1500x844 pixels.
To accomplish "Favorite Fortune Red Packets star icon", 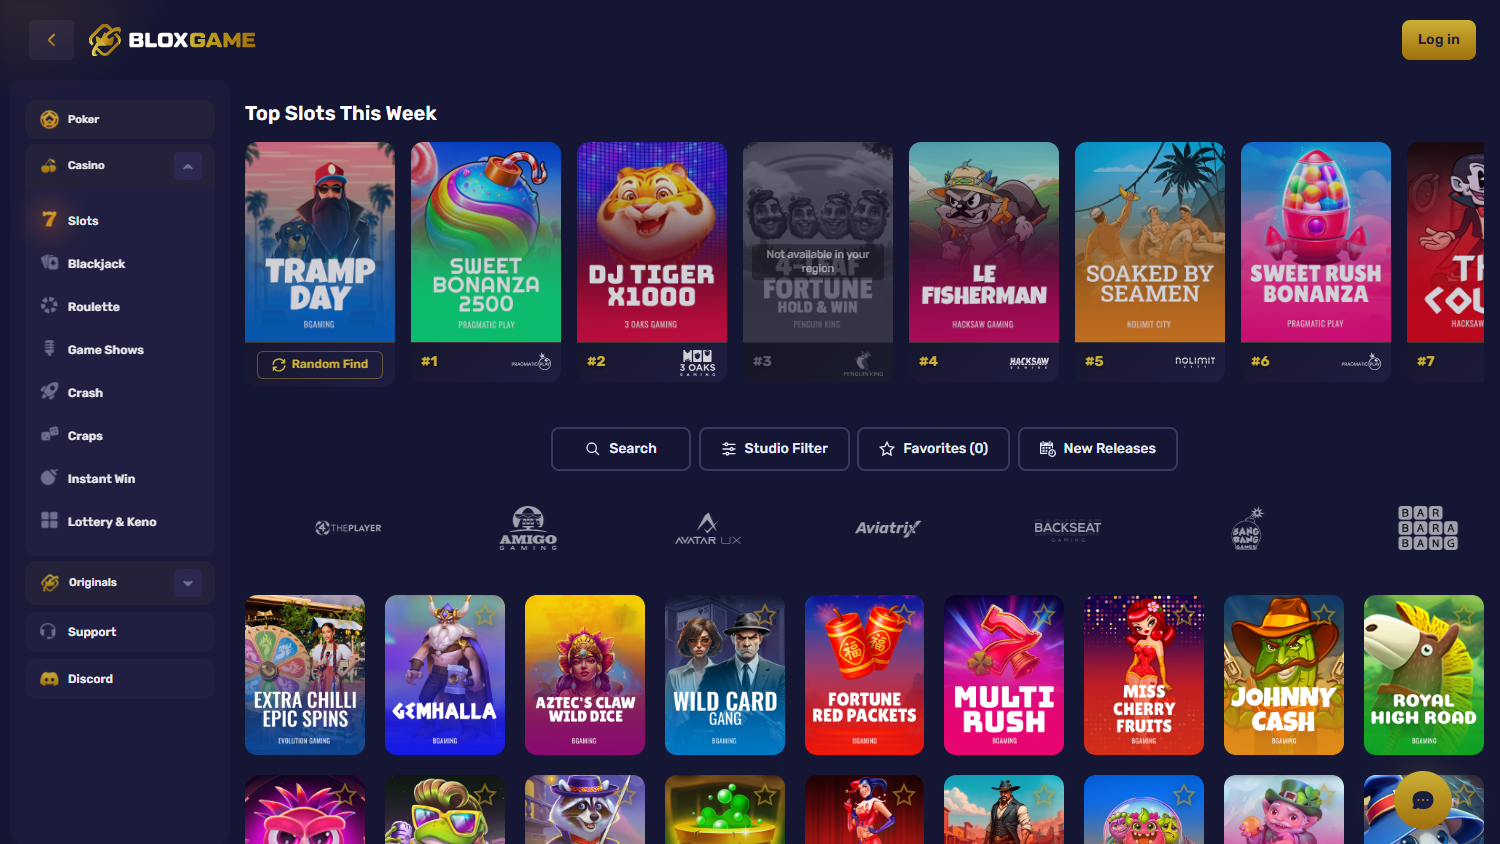I will 905,615.
